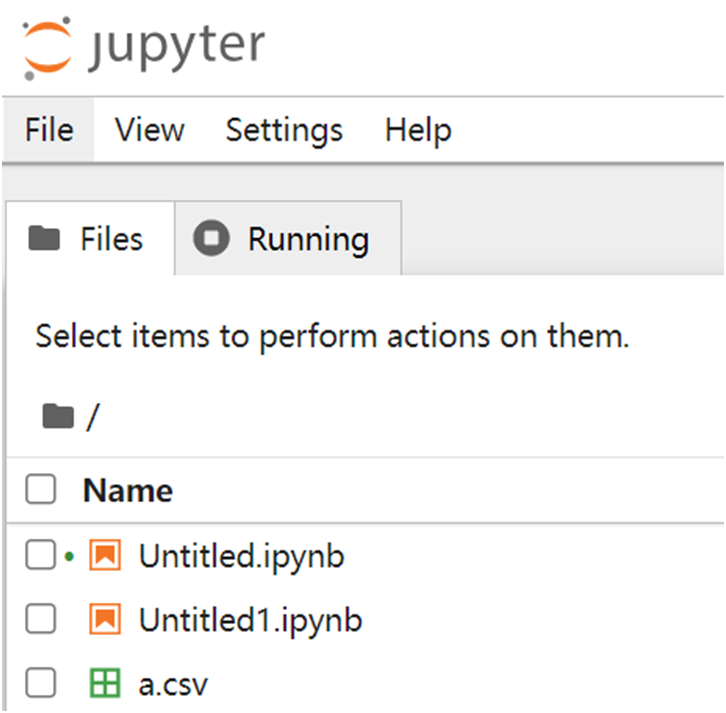726x713 pixels.
Task: Check the box for Untitled1.ipynb
Action: [x=41, y=619]
